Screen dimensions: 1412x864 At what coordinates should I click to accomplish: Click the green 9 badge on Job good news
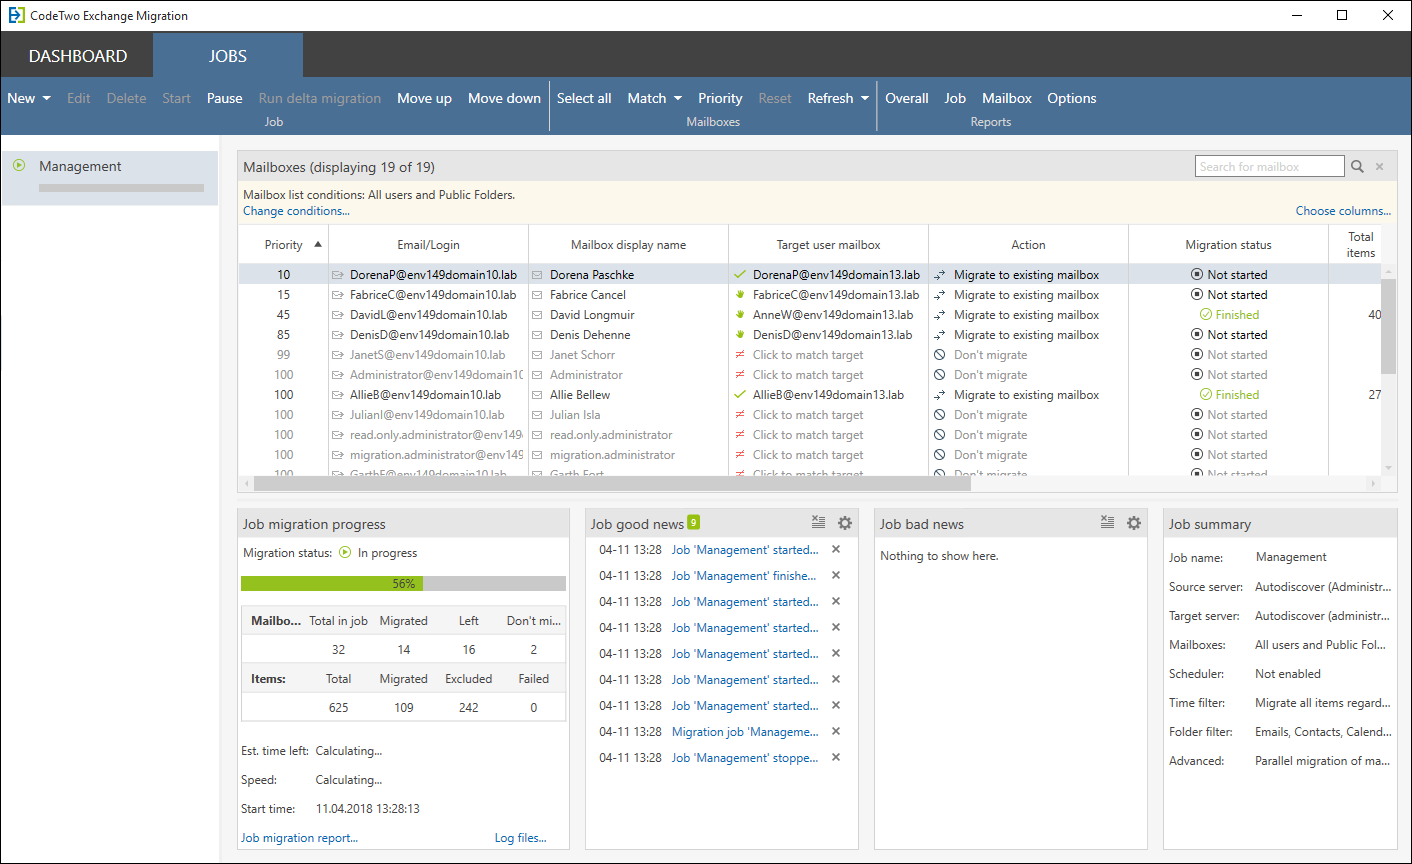tap(694, 522)
